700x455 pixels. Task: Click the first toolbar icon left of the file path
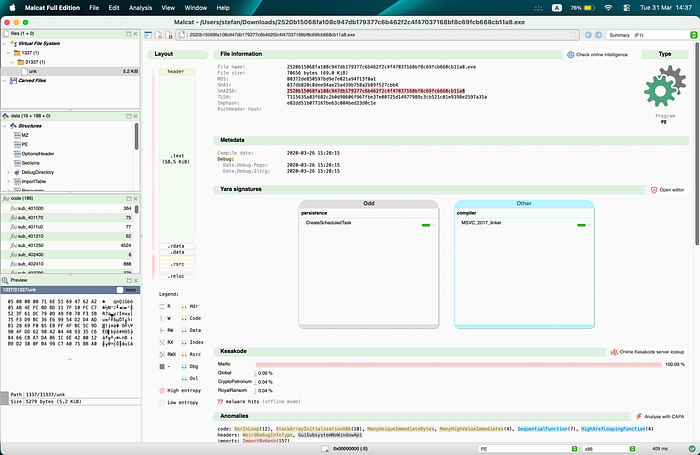point(148,35)
